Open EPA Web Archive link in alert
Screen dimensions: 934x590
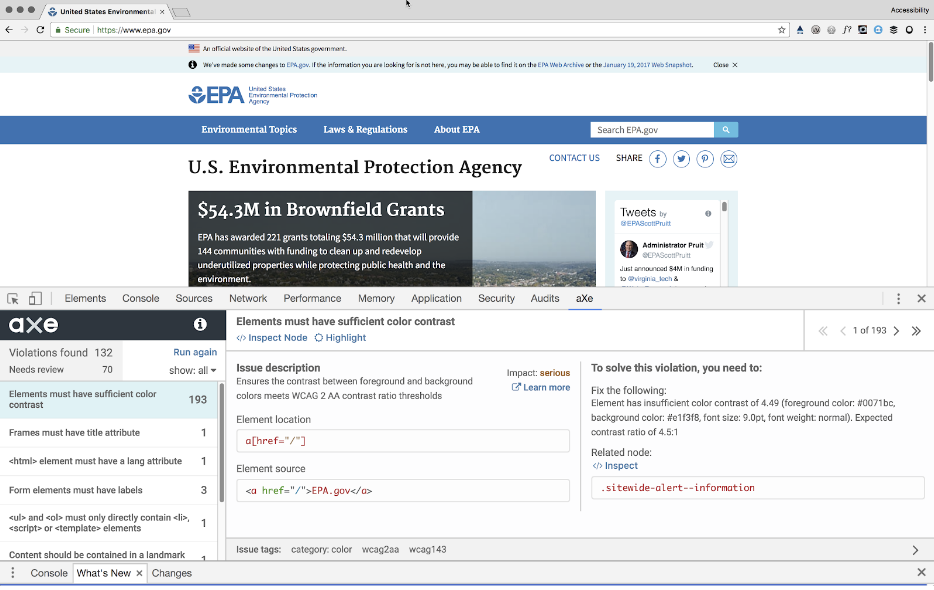click(x=561, y=65)
